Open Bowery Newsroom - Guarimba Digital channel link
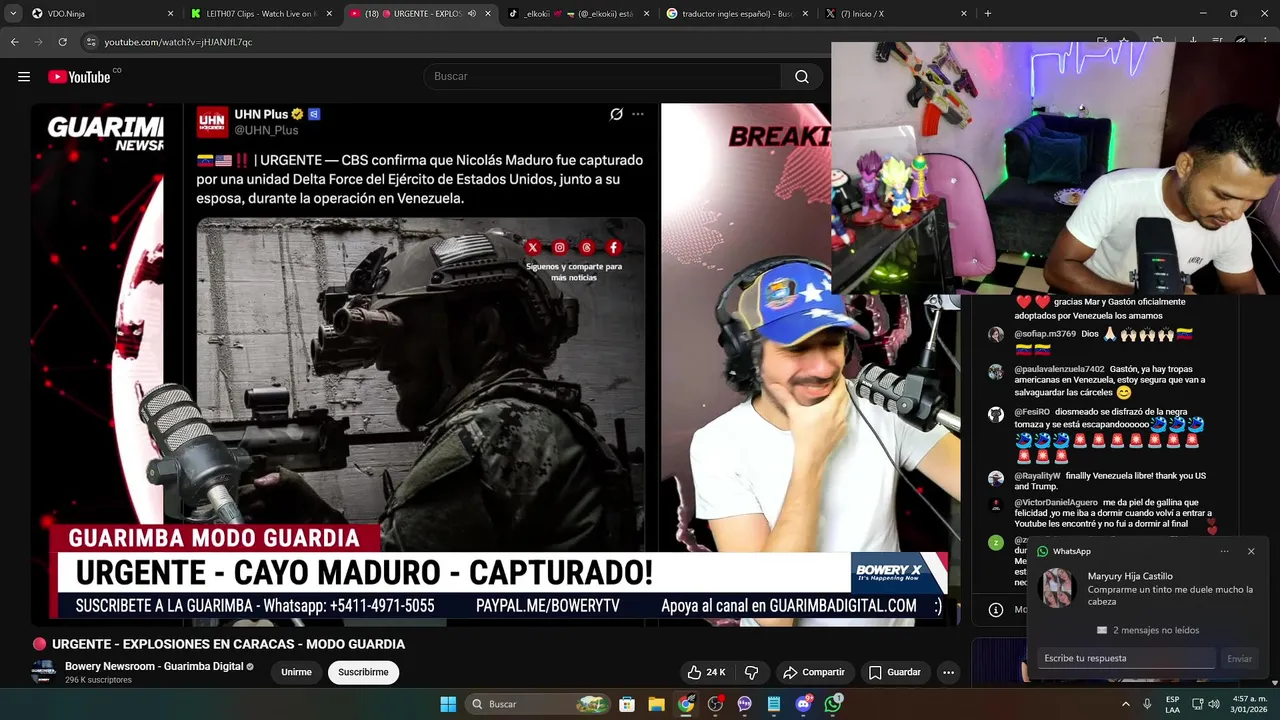This screenshot has height=720, width=1280. tap(154, 666)
